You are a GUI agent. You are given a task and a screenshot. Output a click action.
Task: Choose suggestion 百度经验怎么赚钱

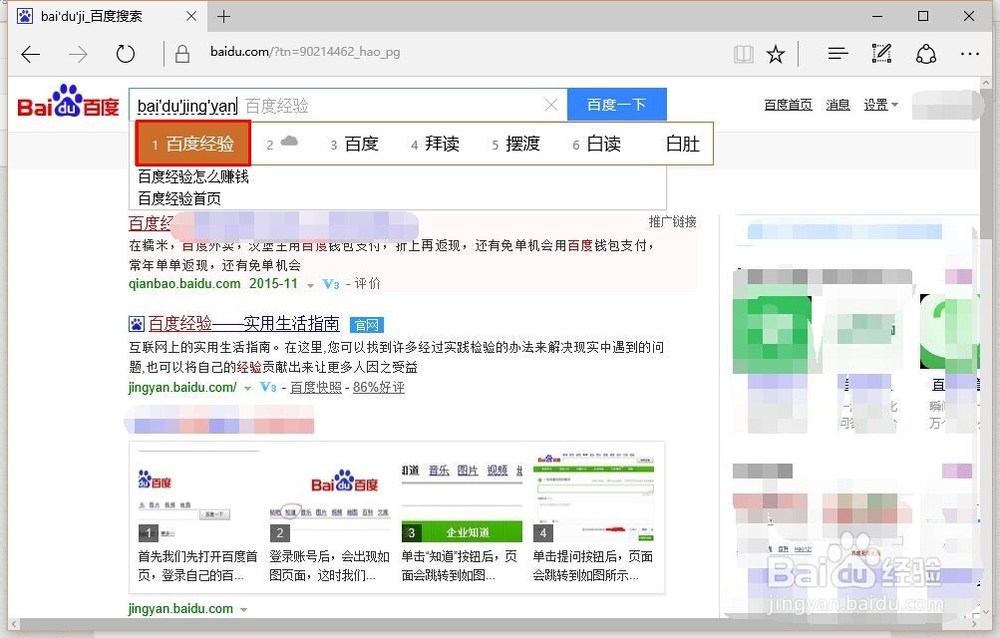(193, 177)
